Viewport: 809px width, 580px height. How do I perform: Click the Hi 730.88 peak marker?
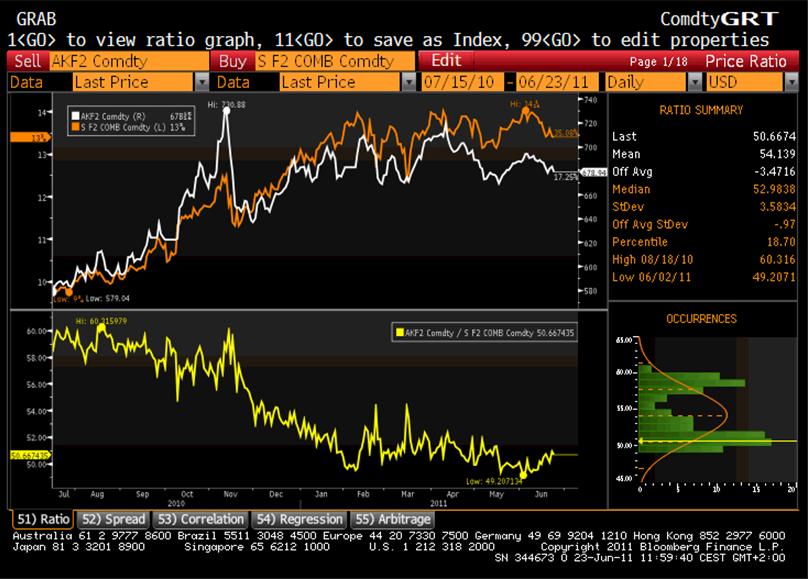227,110
